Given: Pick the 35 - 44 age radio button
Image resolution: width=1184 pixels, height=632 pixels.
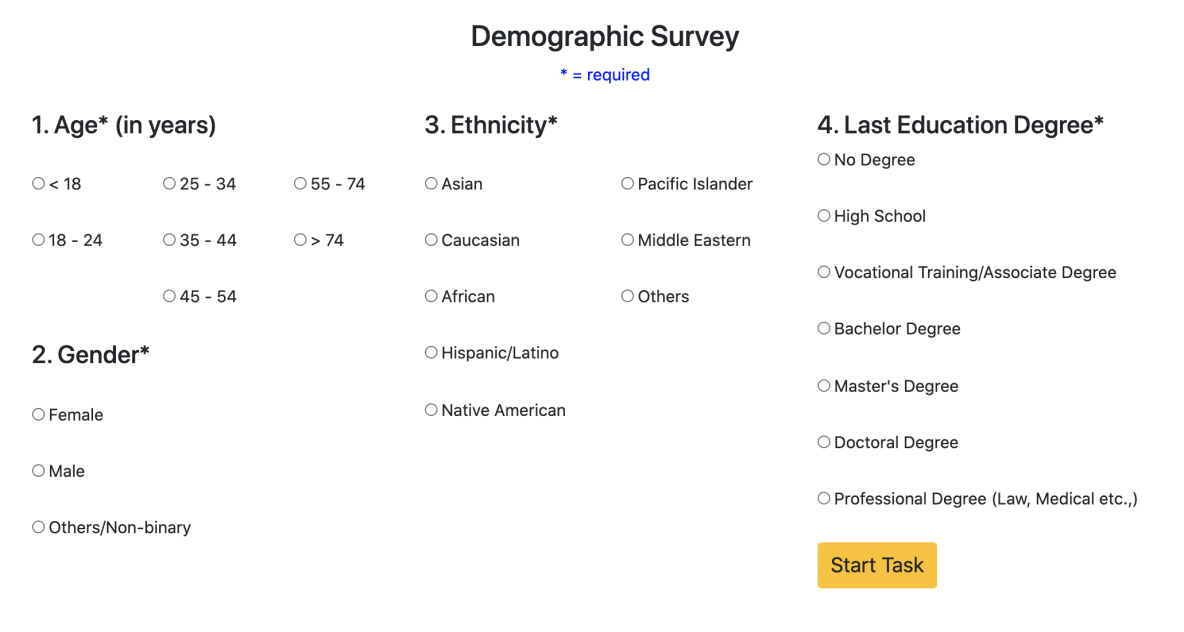Looking at the screenshot, I should click(x=169, y=240).
